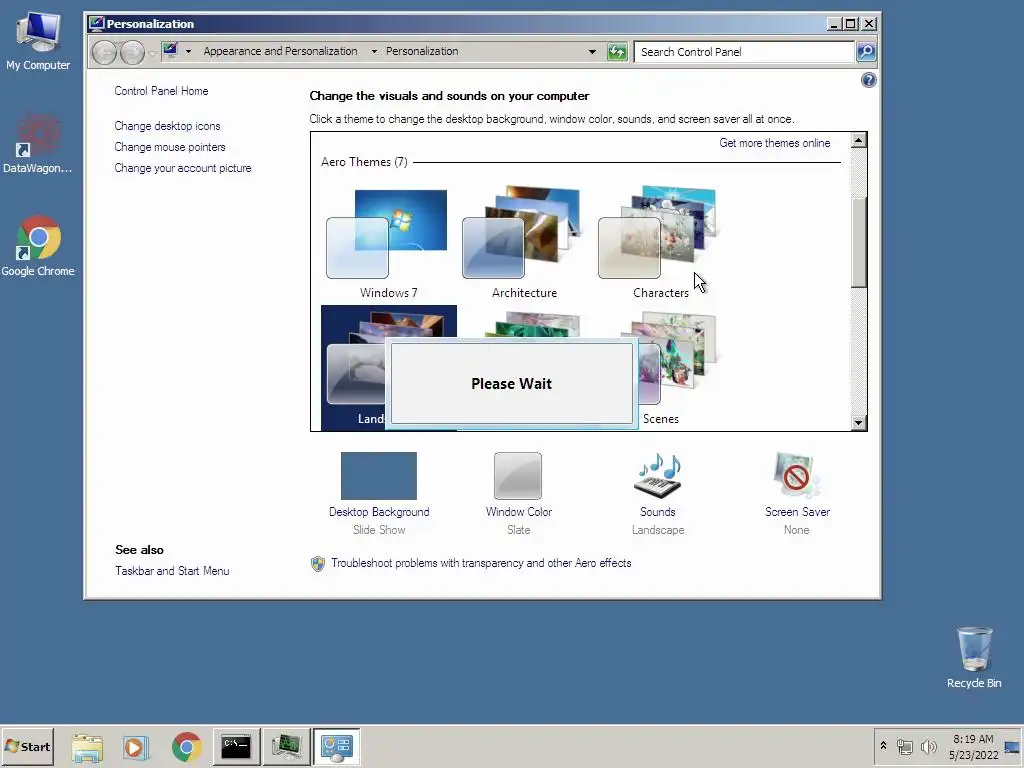The image size is (1024, 768).
Task: Click Google Chrome desktop shortcut
Action: click(38, 246)
